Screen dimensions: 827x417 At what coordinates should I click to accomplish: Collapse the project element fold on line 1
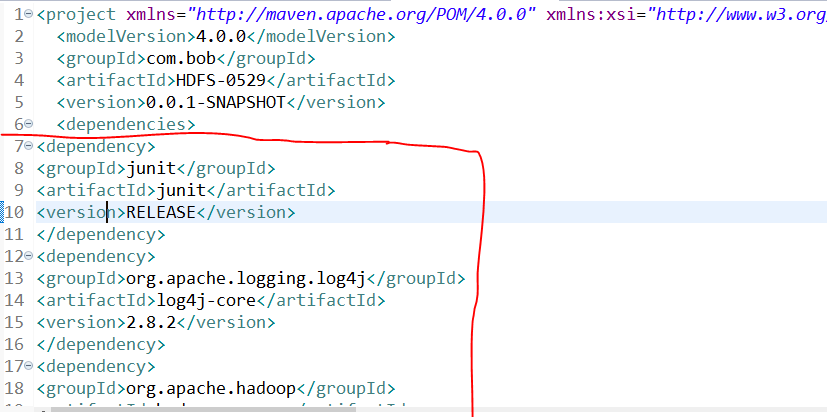[x=29, y=14]
